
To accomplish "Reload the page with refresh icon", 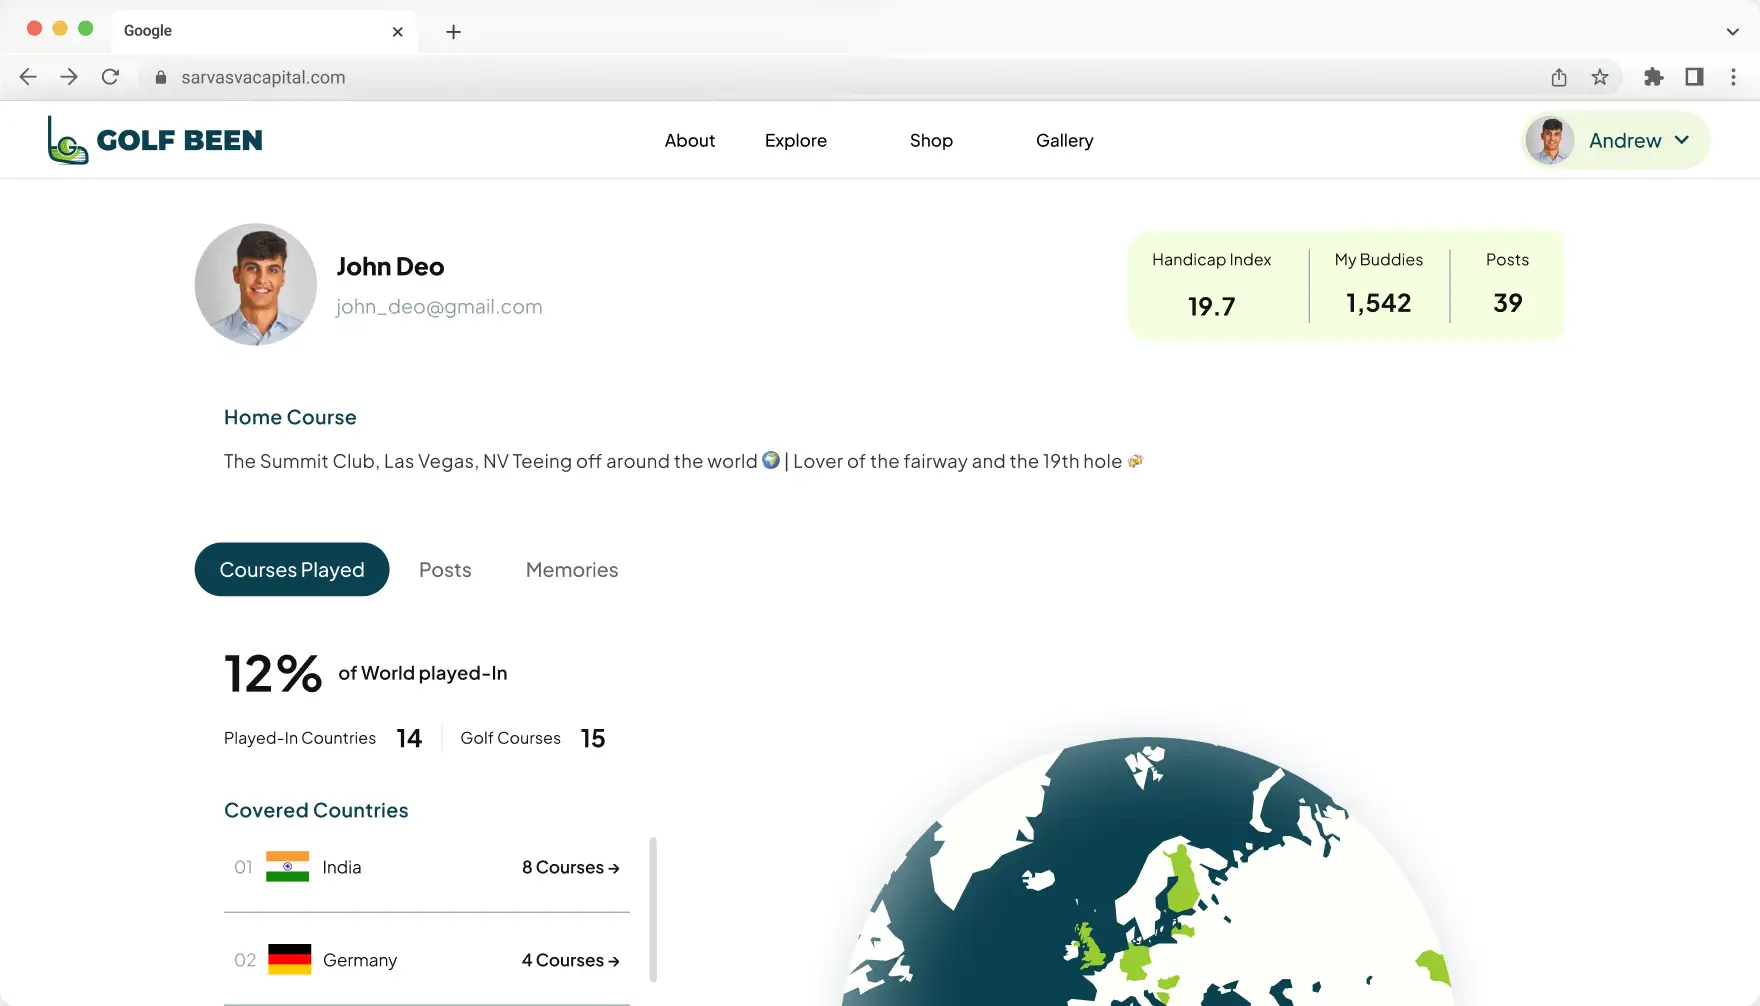I will (110, 77).
